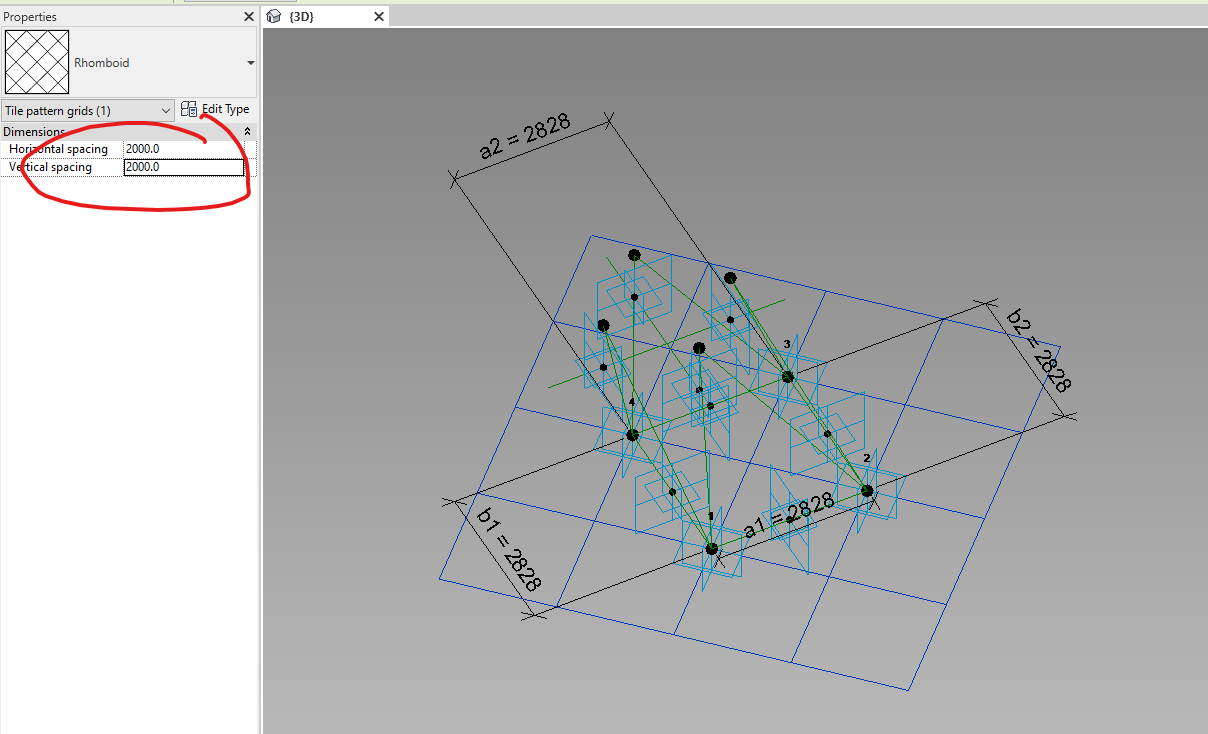Click the Edit Type icon beside the dropdown
The height and width of the screenshot is (734, 1208).
click(189, 110)
